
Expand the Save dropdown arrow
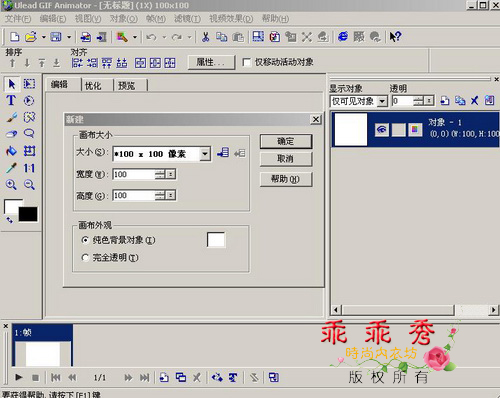click(x=69, y=37)
